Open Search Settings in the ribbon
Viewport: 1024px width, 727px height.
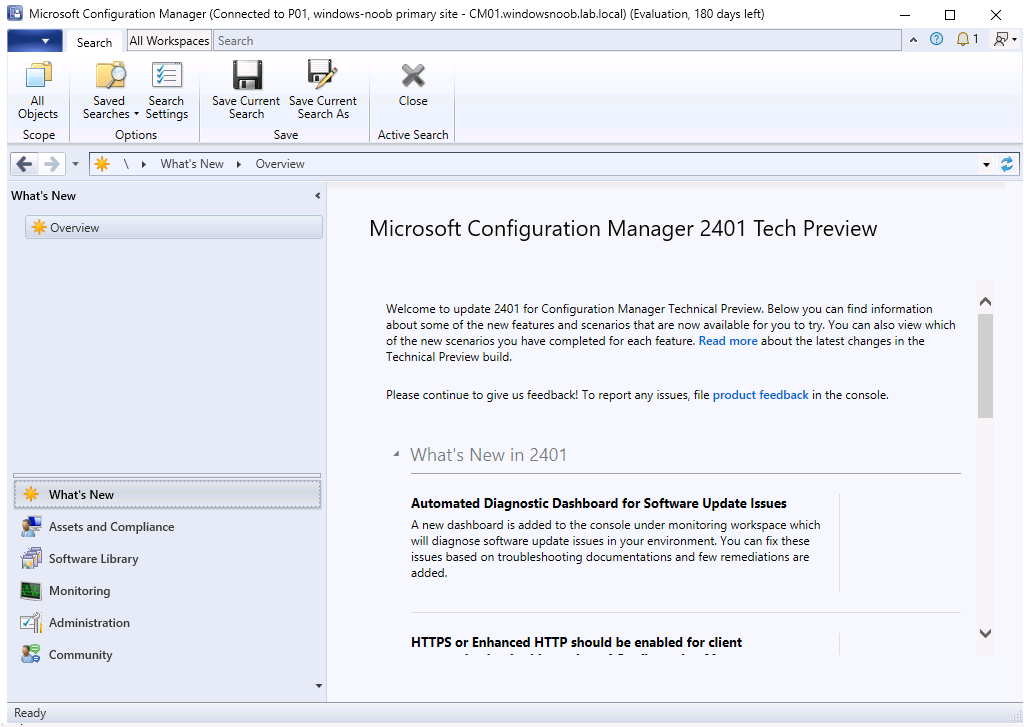167,90
